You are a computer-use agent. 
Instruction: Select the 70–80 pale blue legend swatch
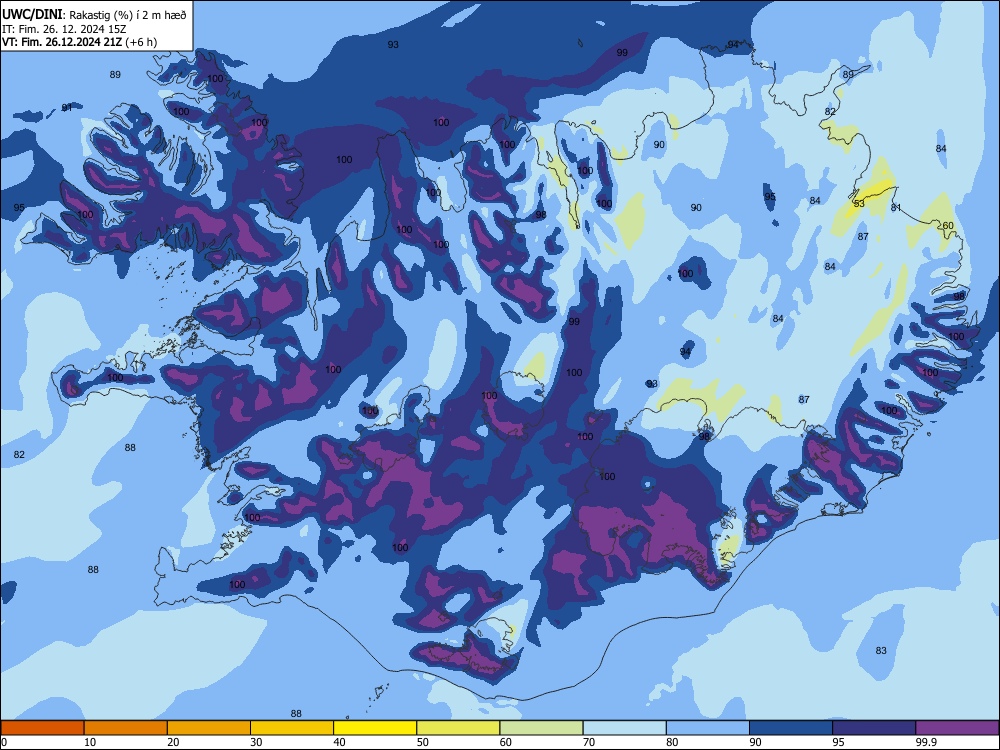click(x=625, y=728)
